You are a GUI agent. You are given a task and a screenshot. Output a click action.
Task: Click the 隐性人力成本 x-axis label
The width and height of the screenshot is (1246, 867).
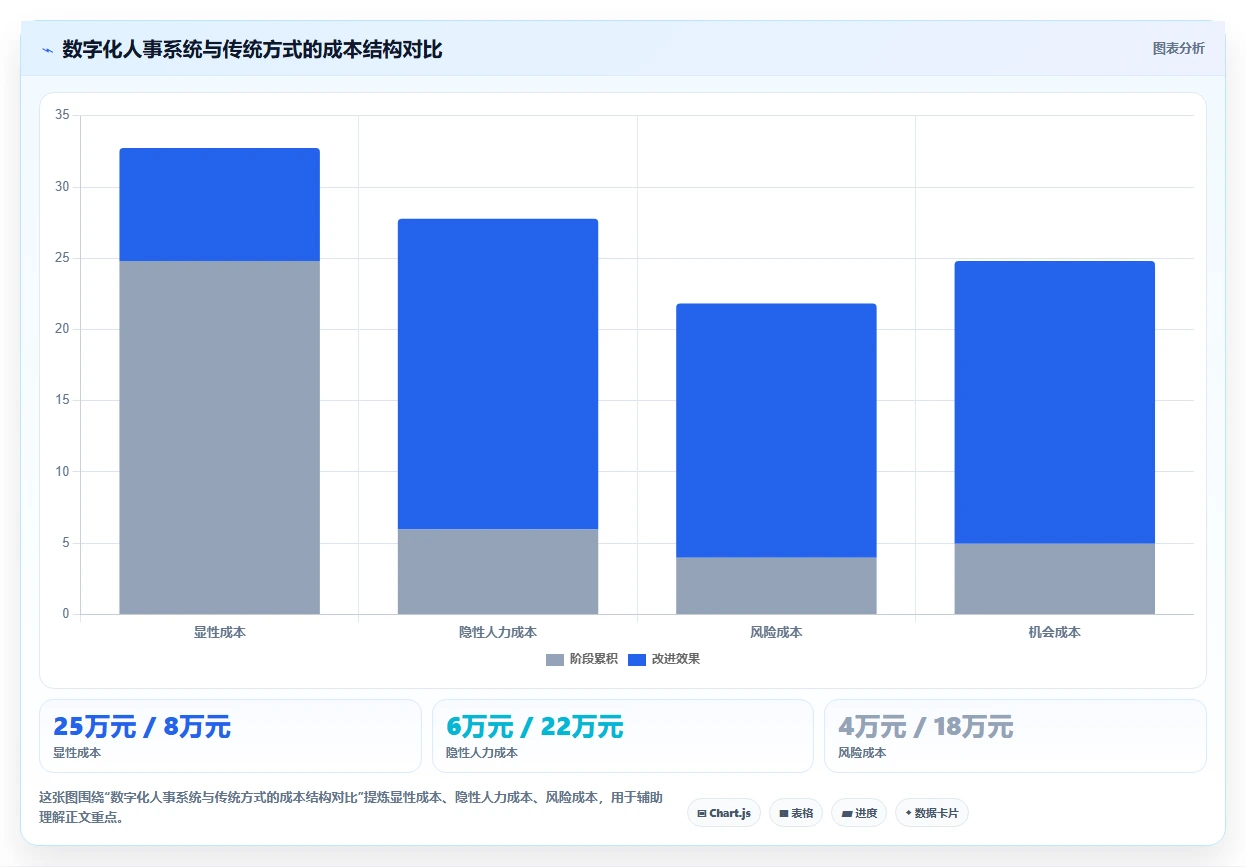pyautogui.click(x=498, y=633)
